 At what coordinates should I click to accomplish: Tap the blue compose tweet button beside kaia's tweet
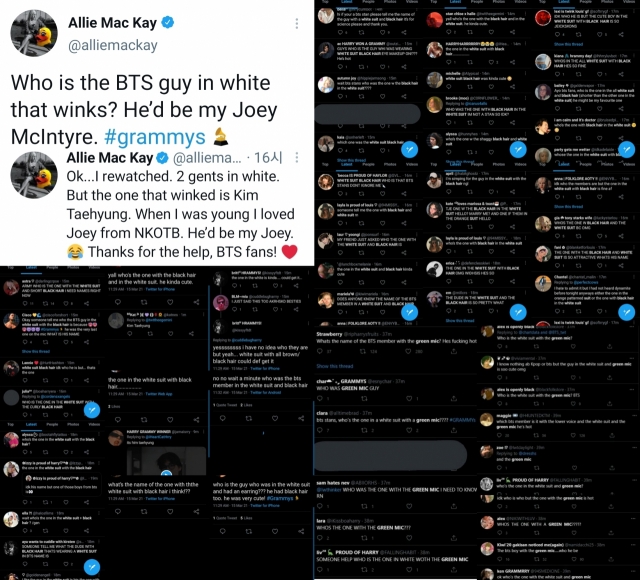(409, 149)
